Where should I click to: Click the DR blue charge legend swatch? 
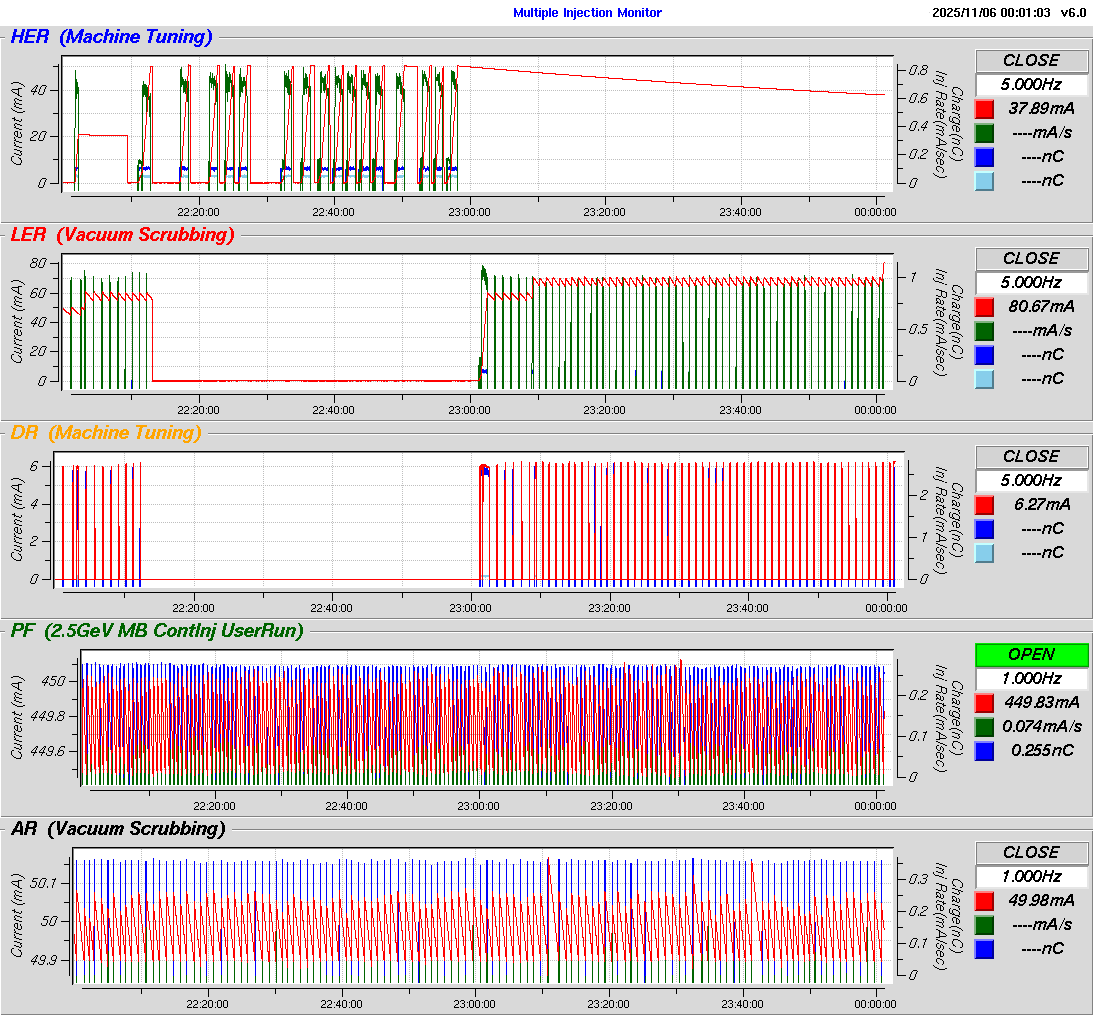984,528
